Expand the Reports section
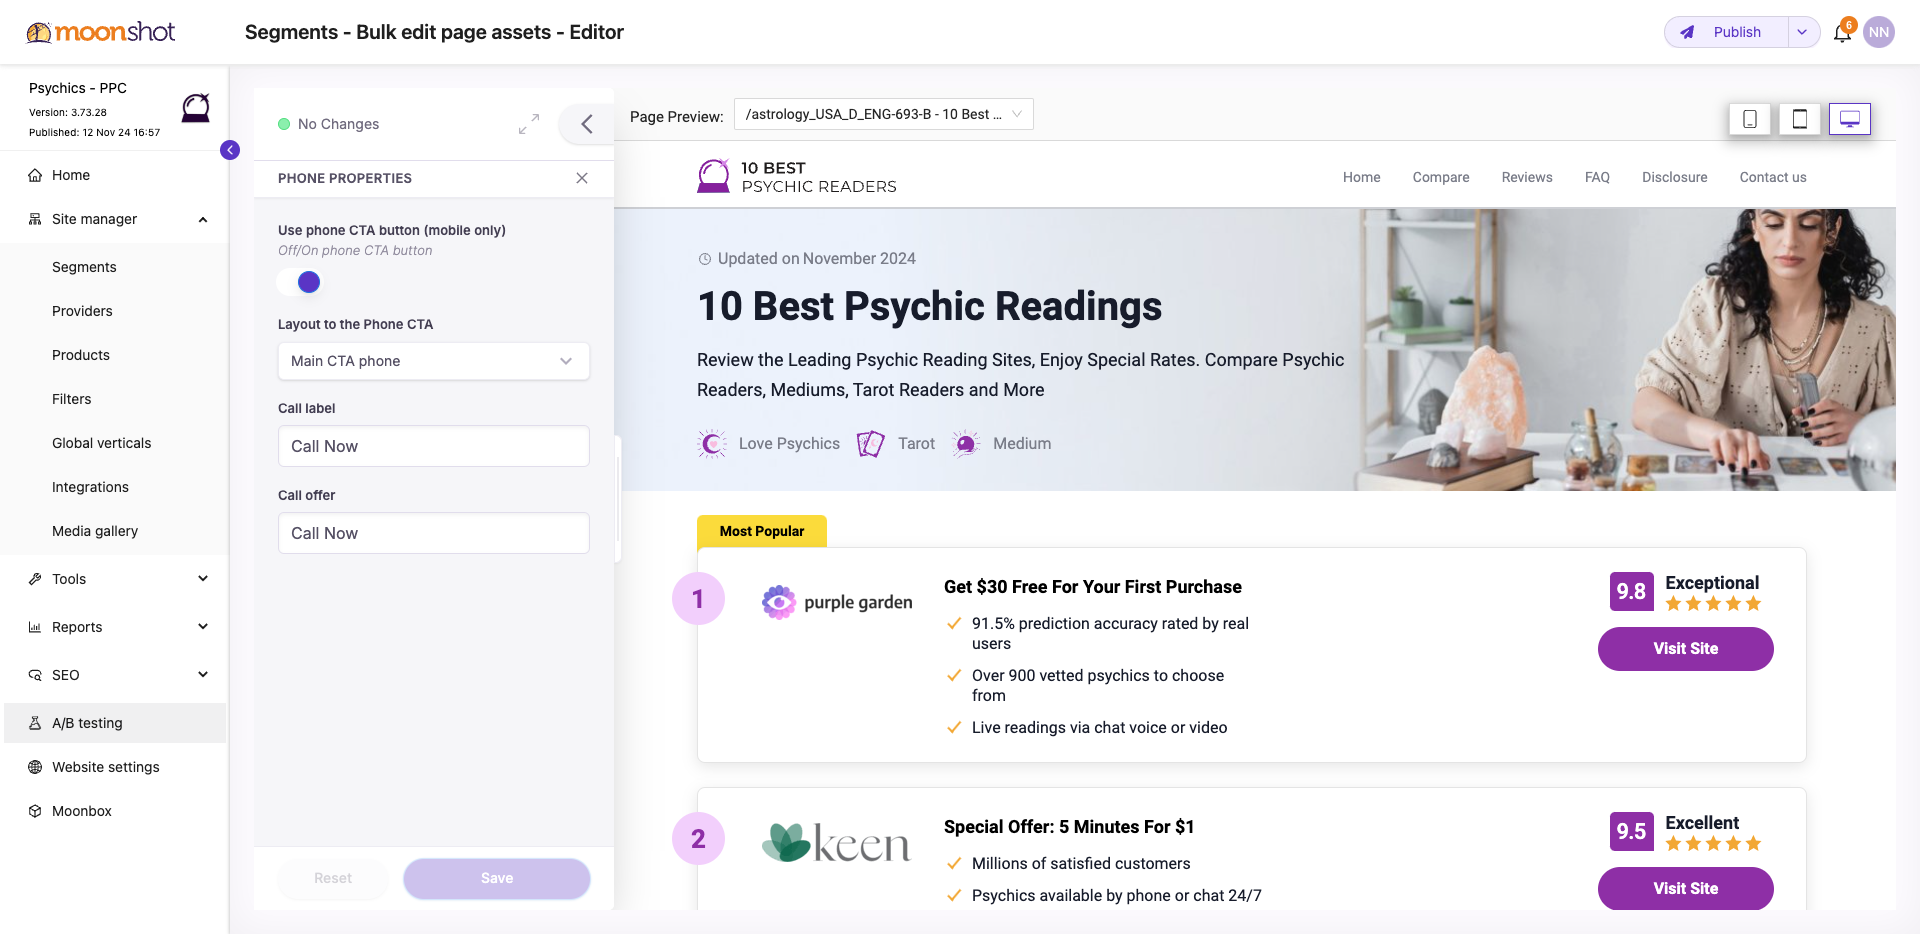This screenshot has width=1920, height=934. (203, 627)
